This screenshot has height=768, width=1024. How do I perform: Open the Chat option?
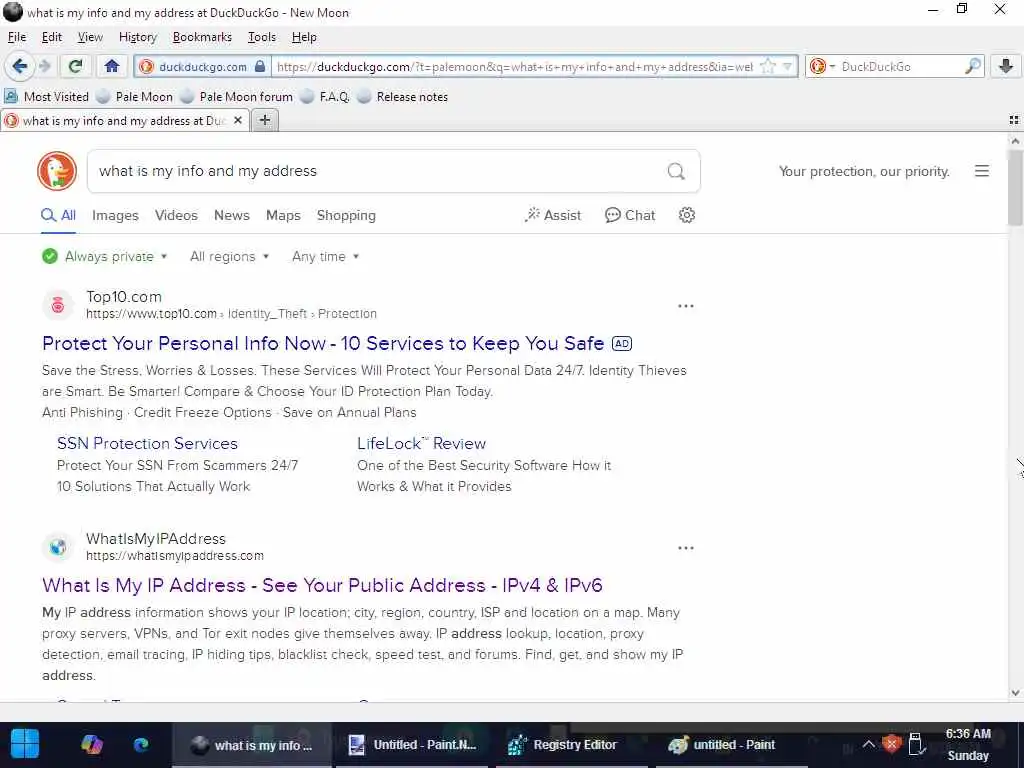[630, 215]
